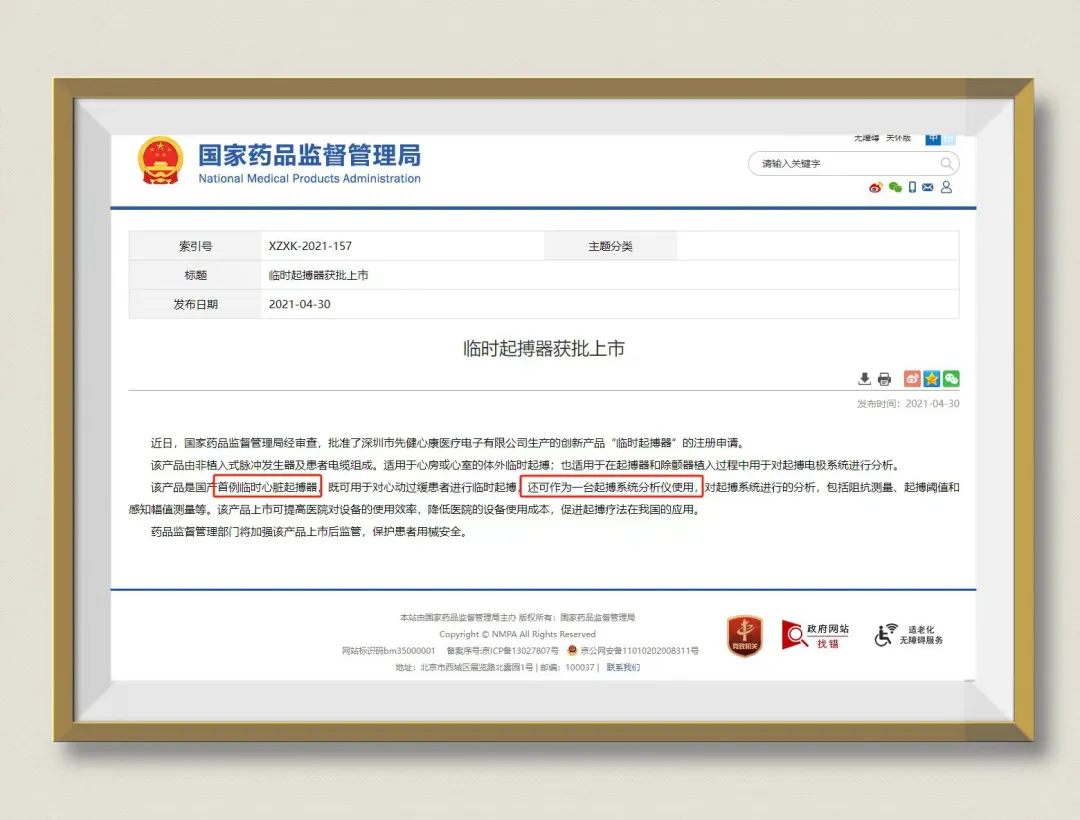Open the mobile phone icon

(912, 187)
